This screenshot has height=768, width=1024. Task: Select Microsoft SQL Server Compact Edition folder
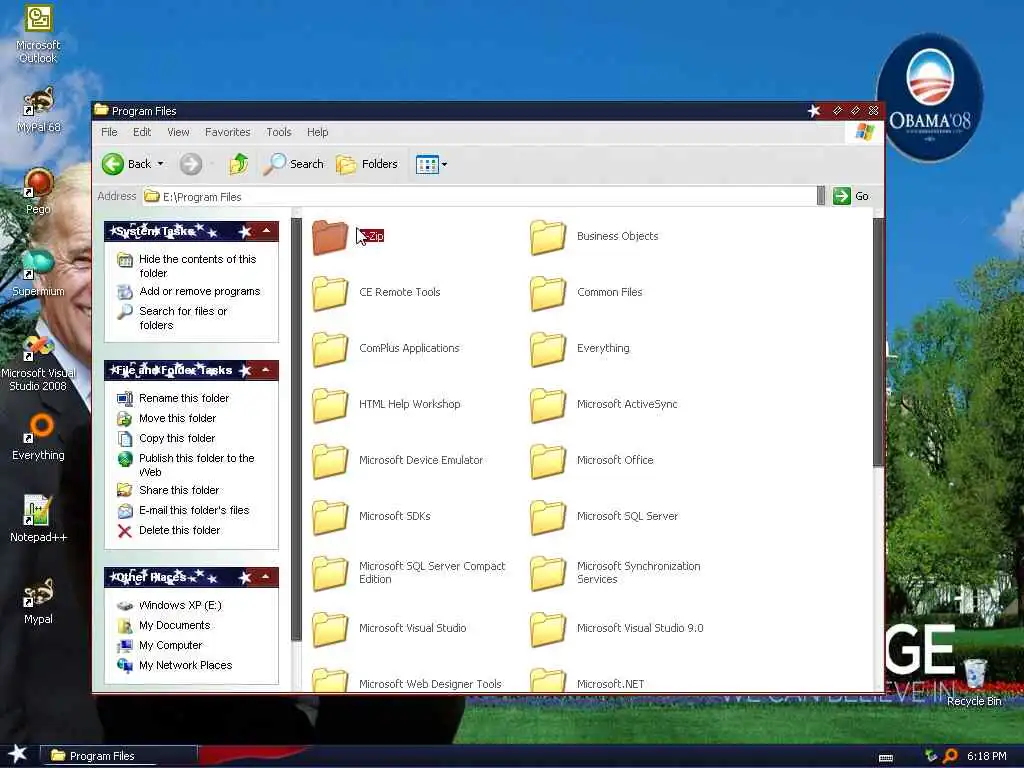click(x=409, y=573)
